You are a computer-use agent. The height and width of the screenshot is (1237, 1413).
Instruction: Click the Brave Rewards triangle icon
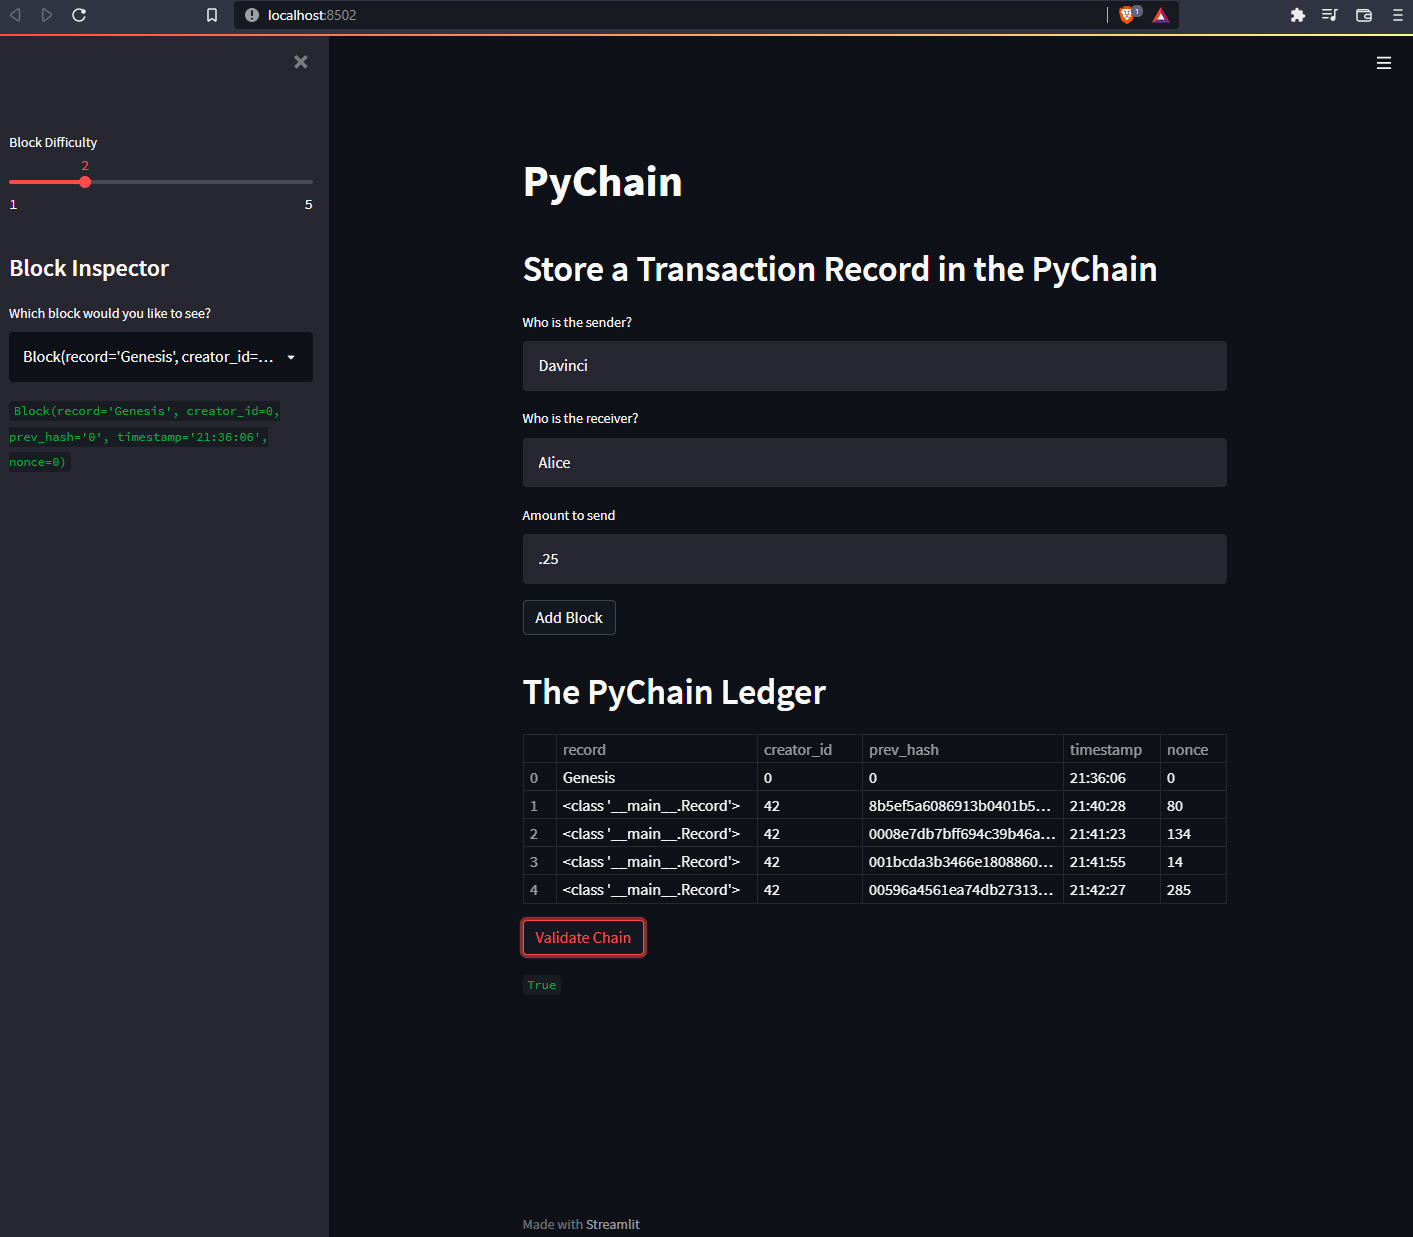pyautogui.click(x=1160, y=15)
